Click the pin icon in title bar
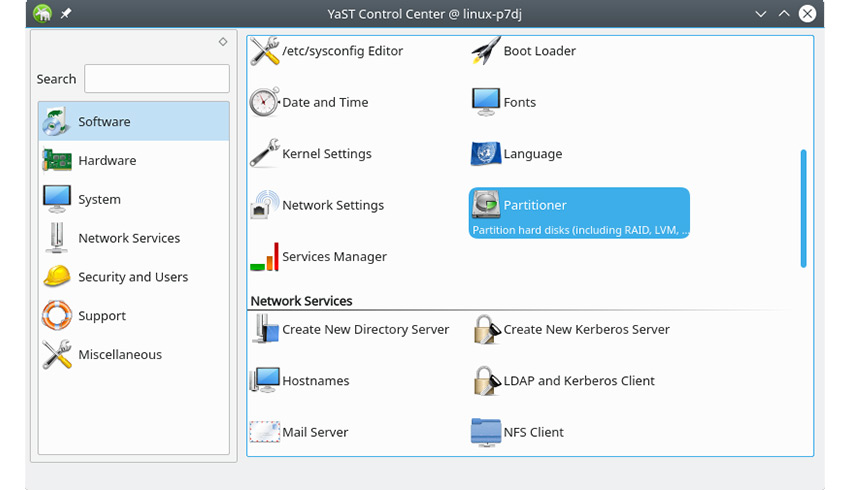 [66, 14]
